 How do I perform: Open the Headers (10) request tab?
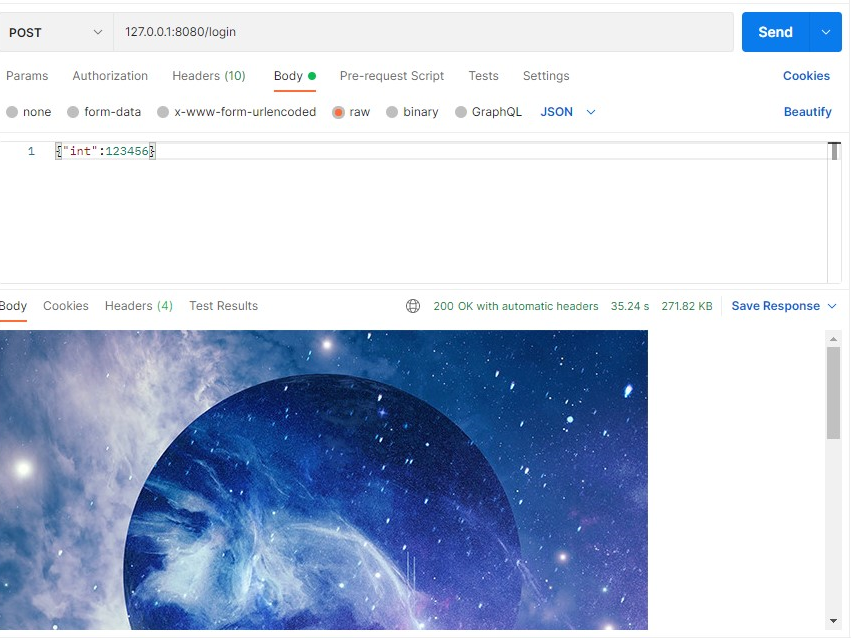(x=209, y=76)
